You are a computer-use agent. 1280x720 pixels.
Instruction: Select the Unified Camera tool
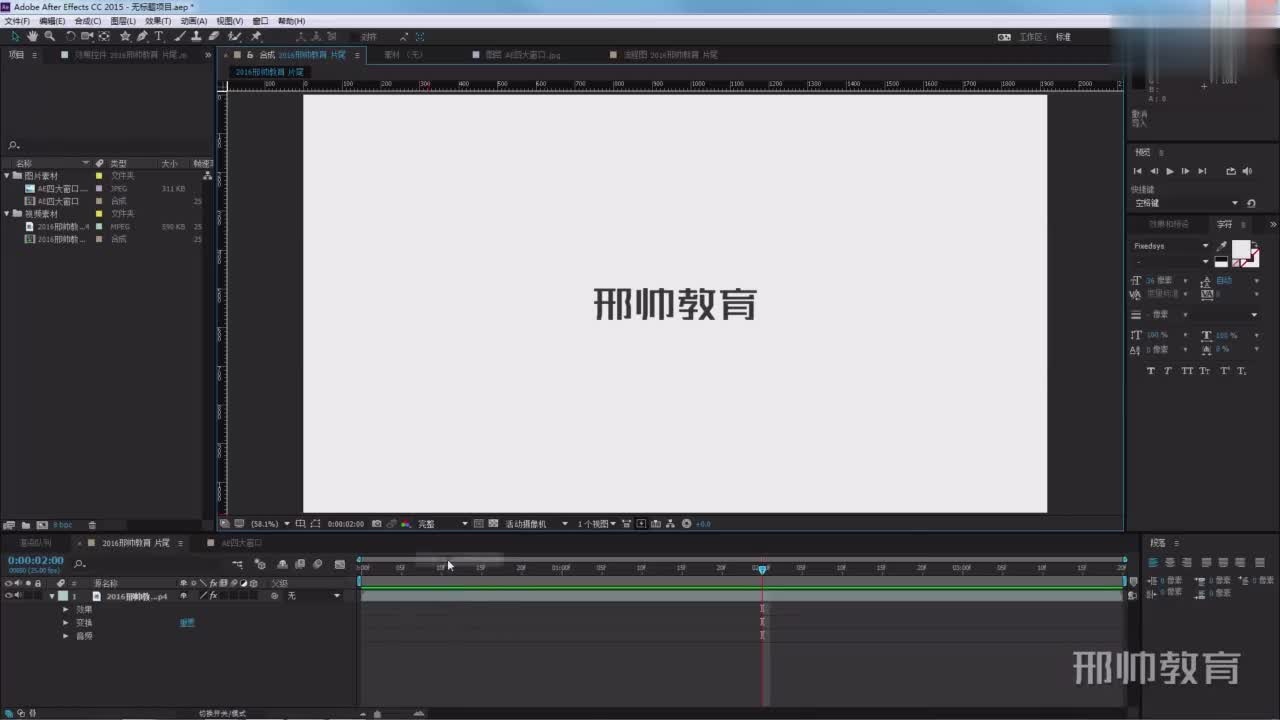[x=87, y=36]
